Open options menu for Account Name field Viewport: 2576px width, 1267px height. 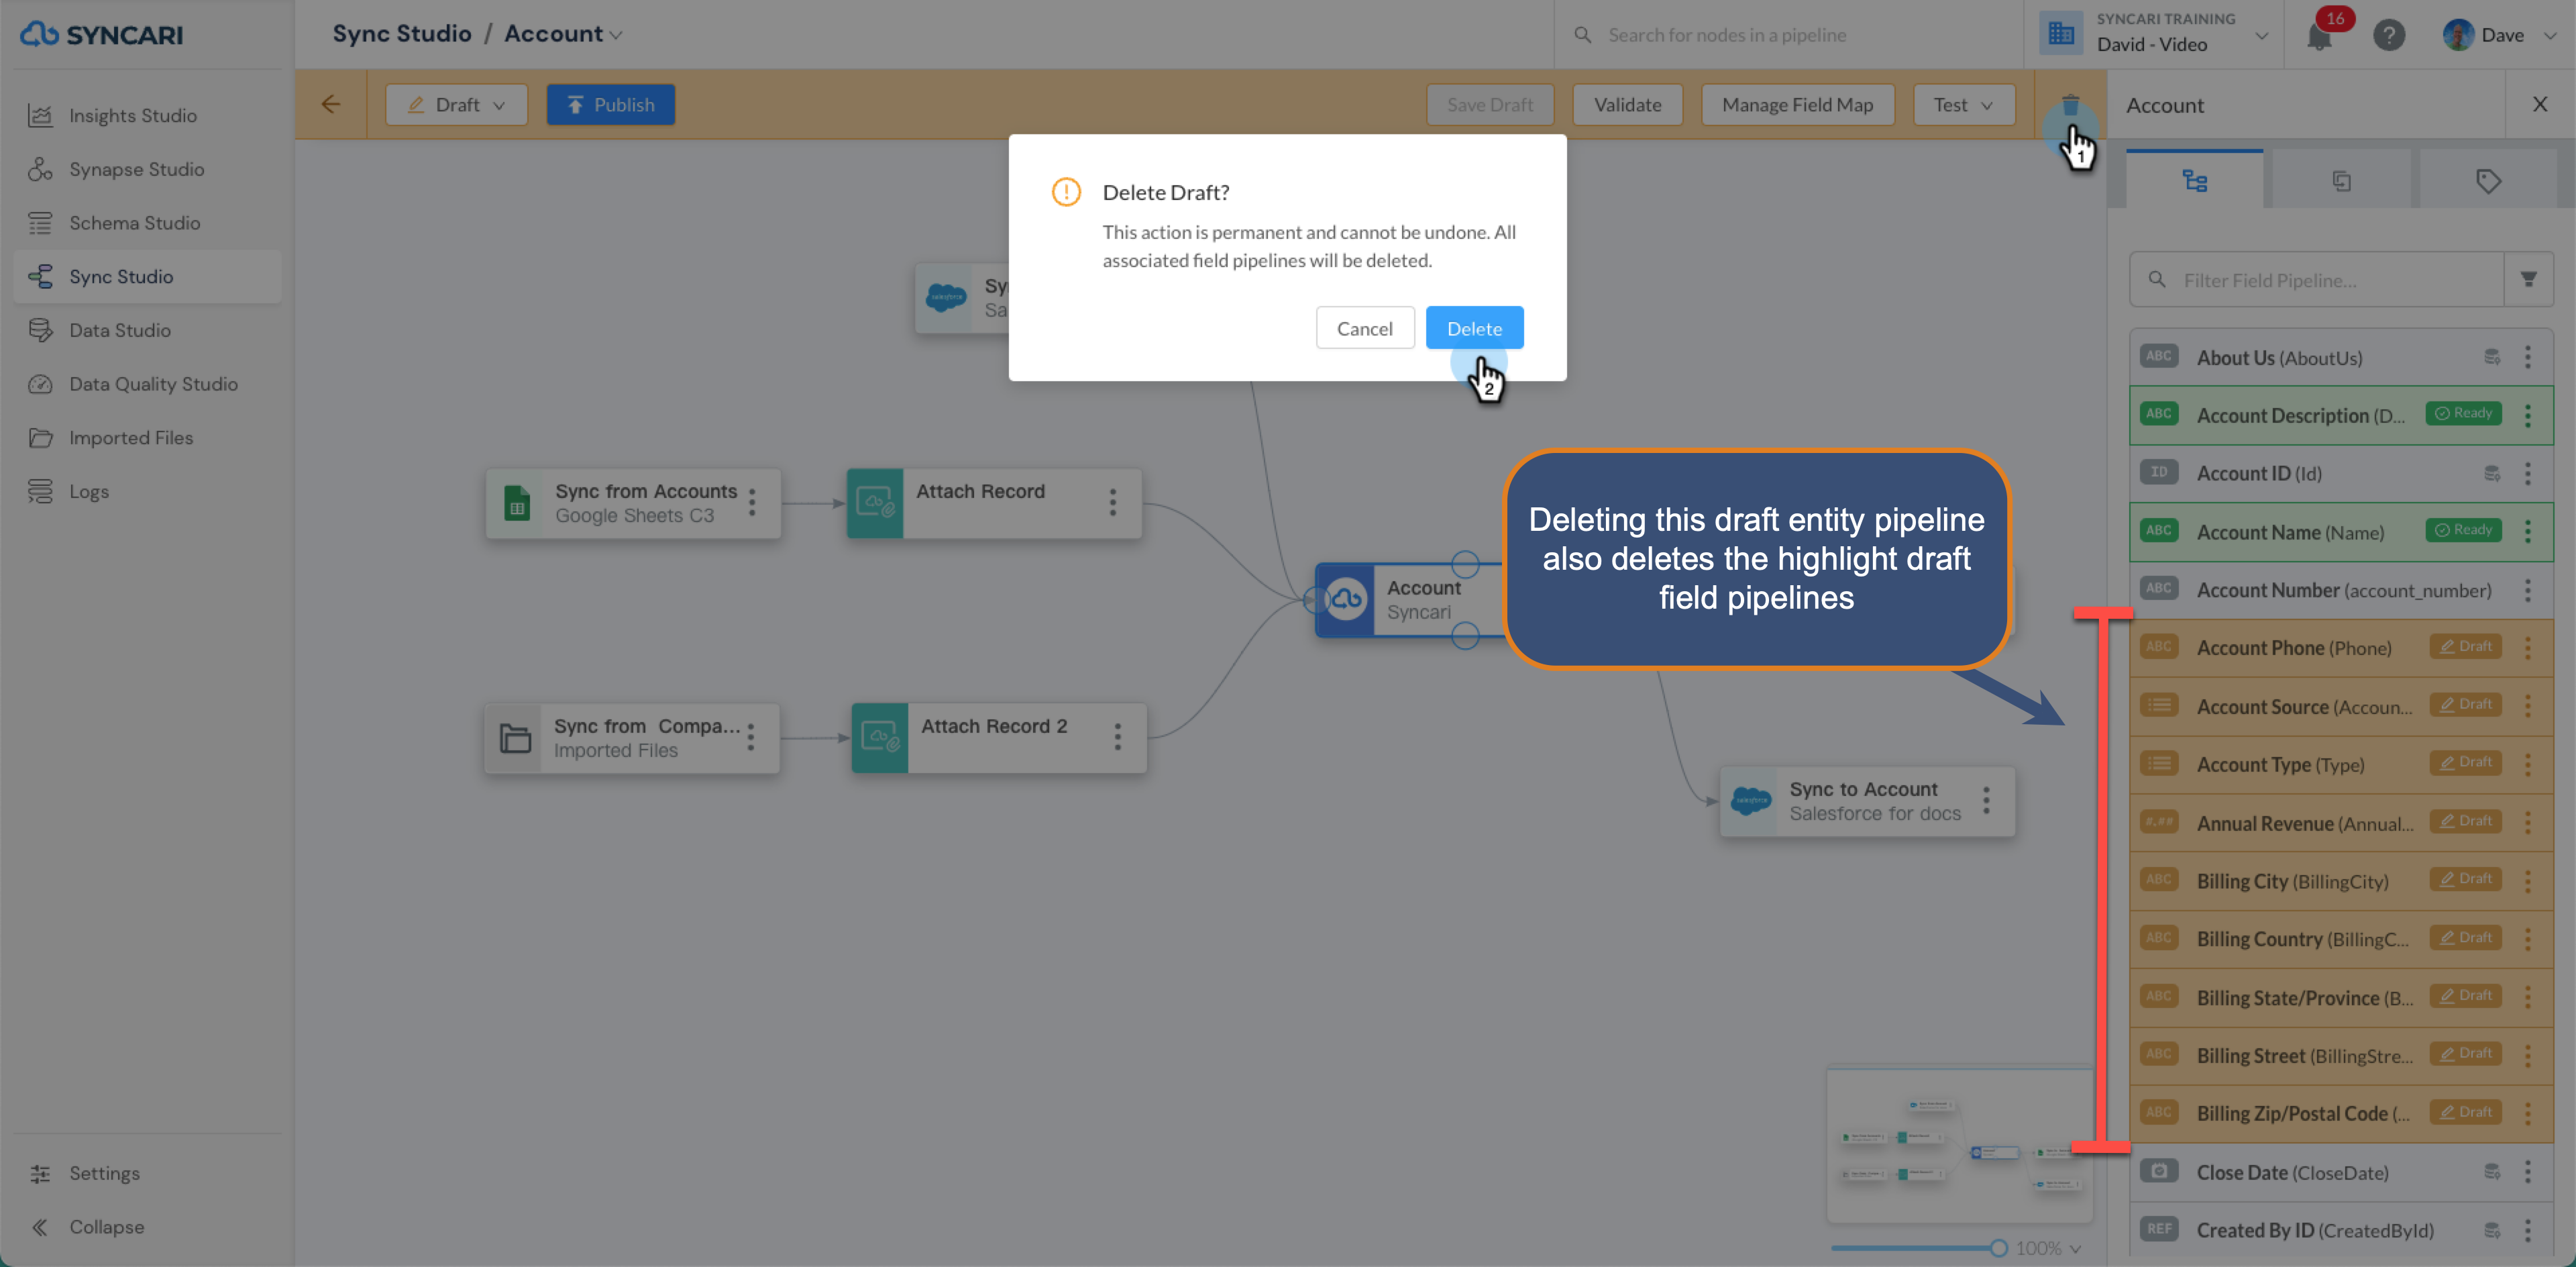tap(2528, 532)
